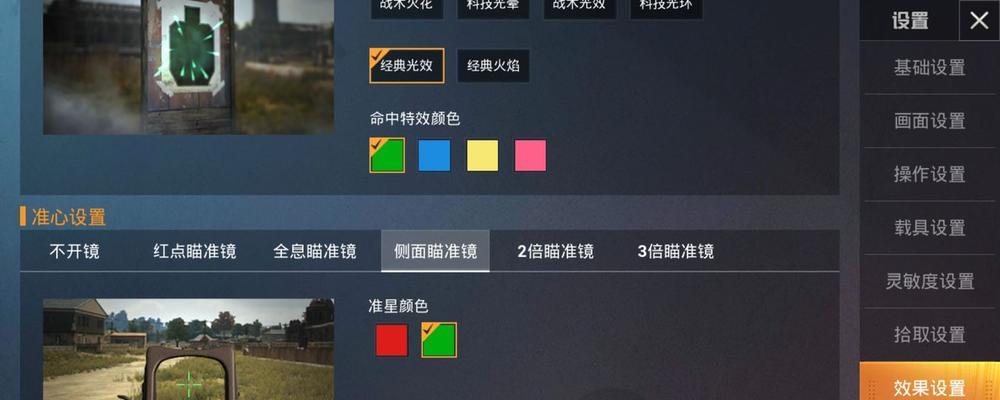Open the 全息瞄准镜 tab
Screen dimensions: 1000x400
click(x=314, y=251)
